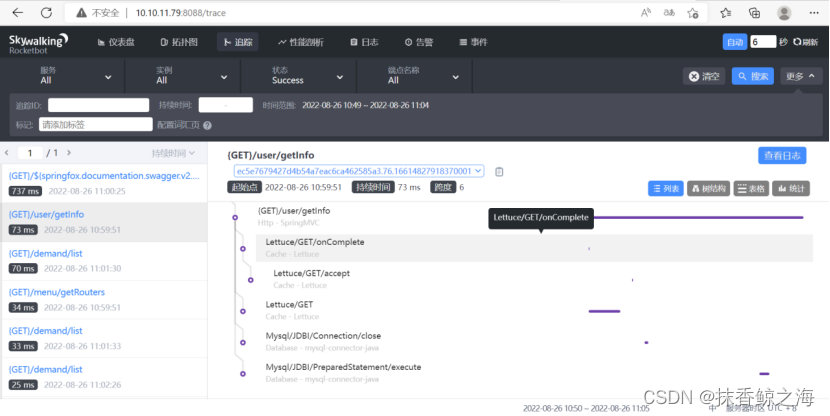Open browser read aloud option
Viewport: 830px width, 416px height.
click(x=646, y=13)
